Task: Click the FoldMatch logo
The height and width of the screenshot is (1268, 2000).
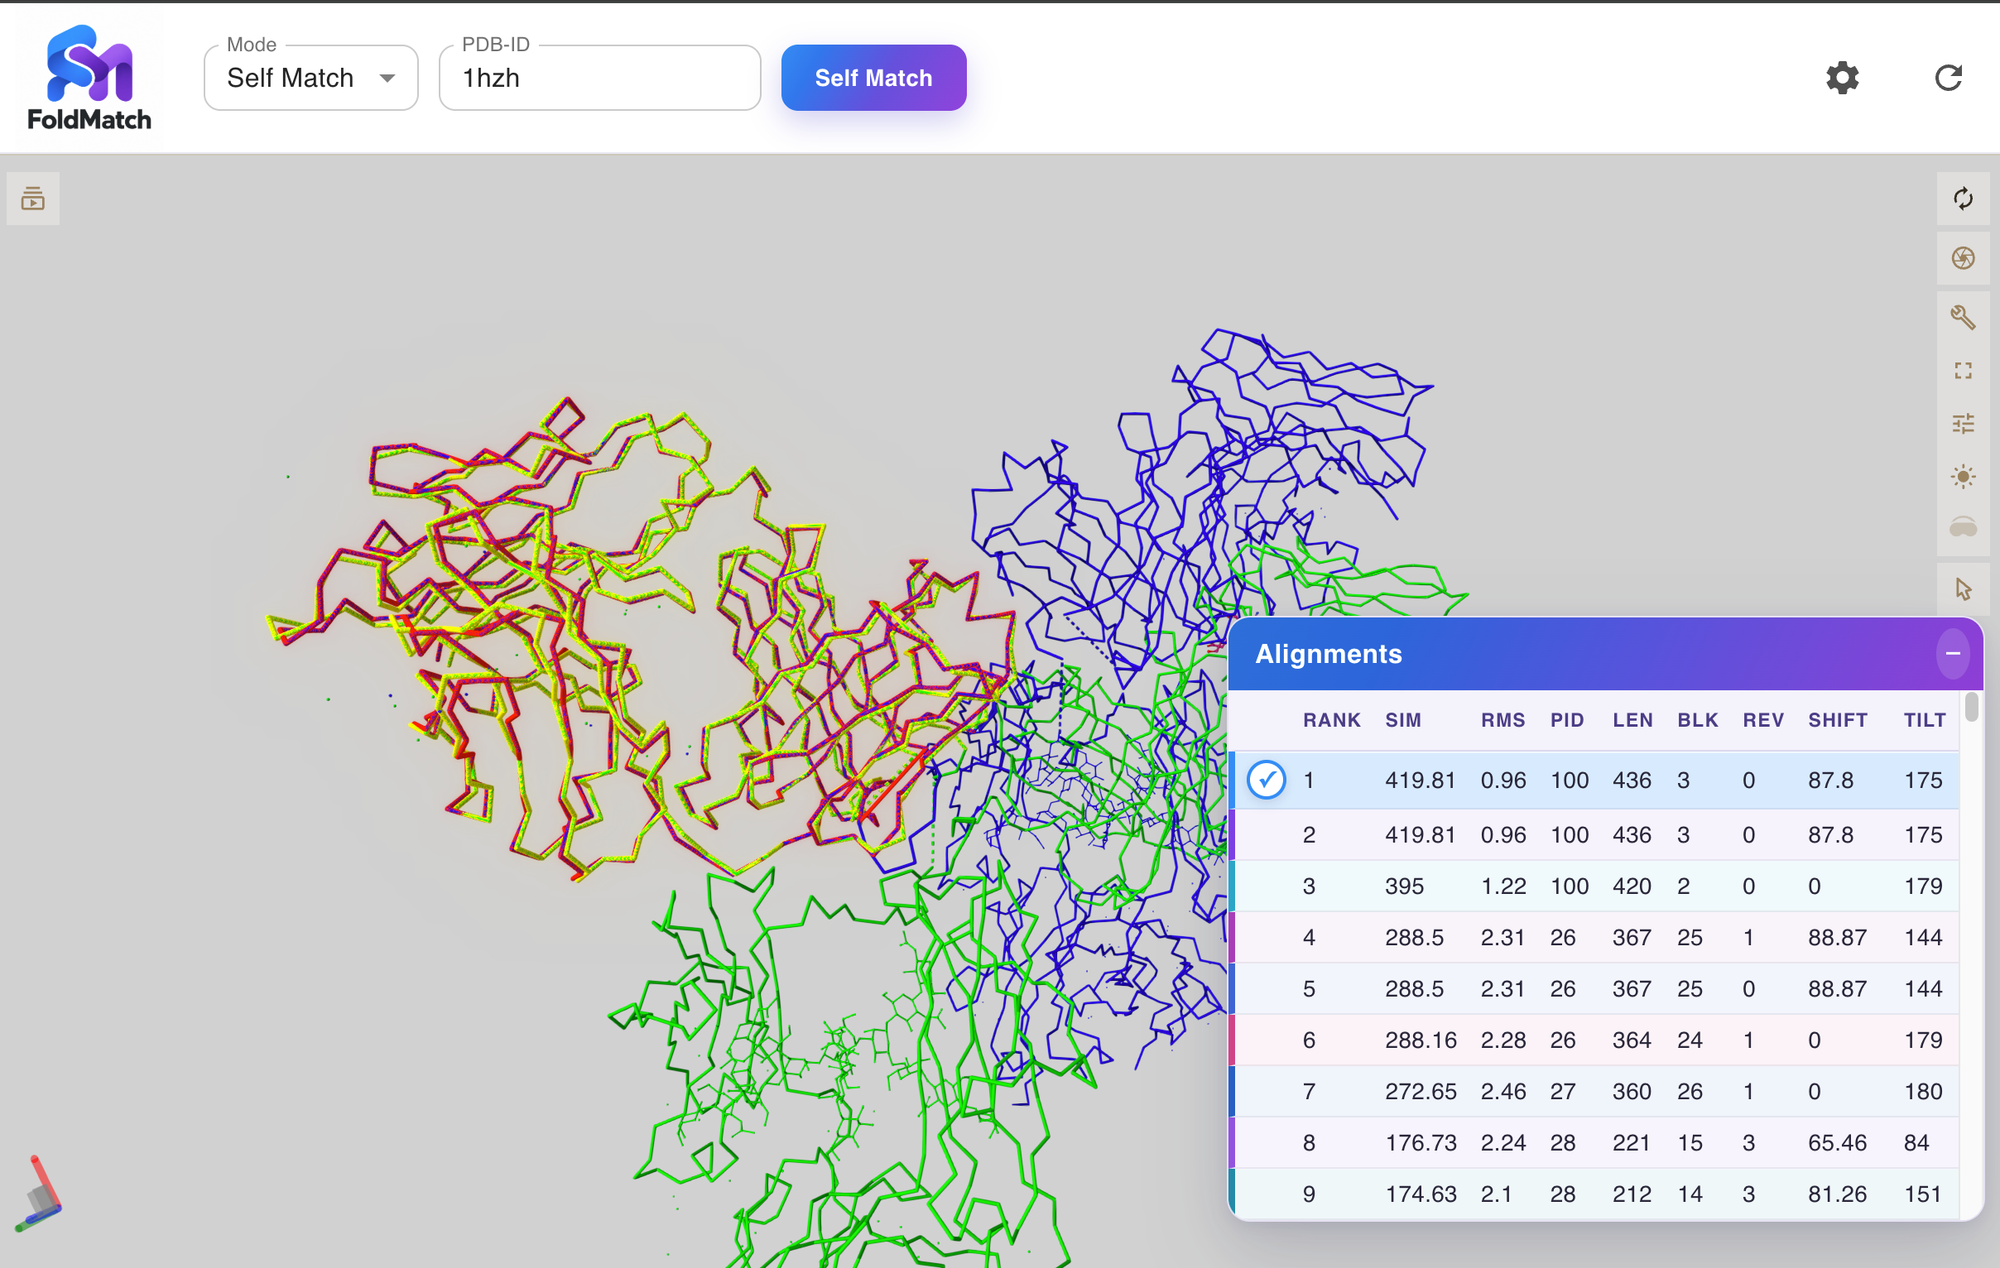Action: [89, 78]
